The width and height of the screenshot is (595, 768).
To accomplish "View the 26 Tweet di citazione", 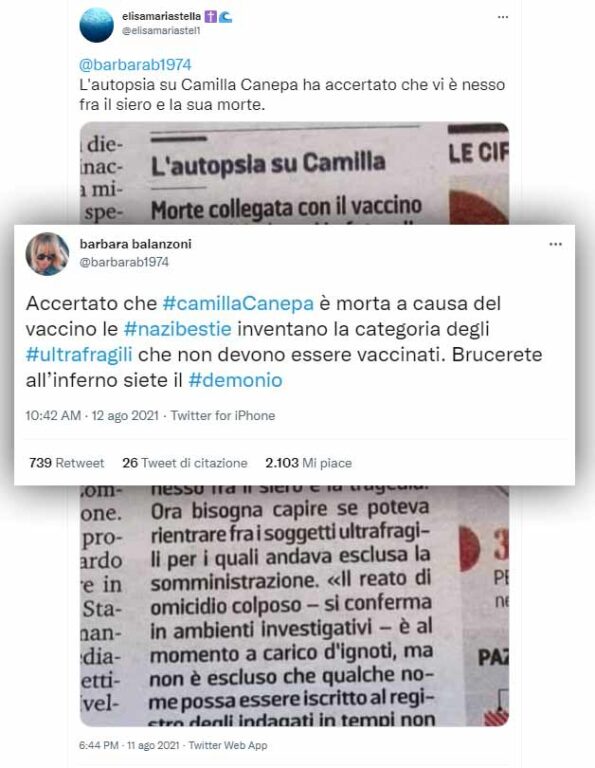I will pos(185,463).
